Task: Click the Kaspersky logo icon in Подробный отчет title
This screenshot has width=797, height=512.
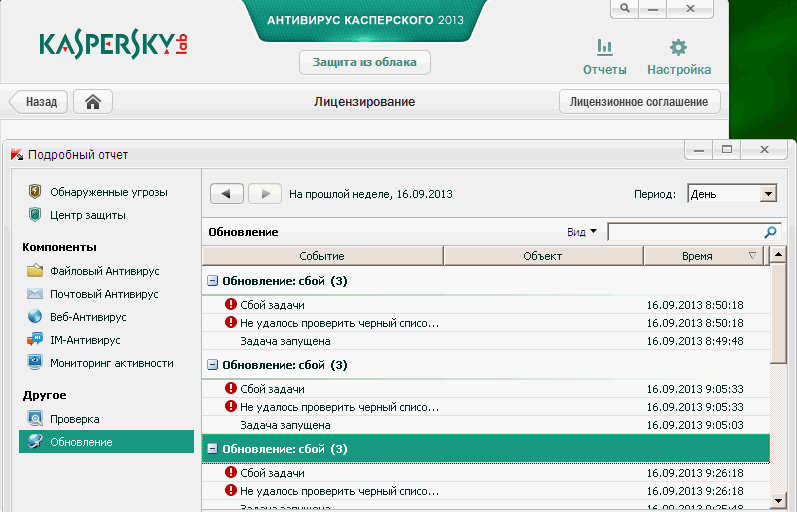Action: [x=17, y=155]
